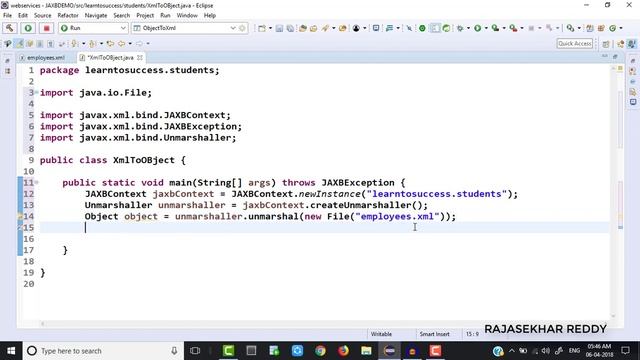Screen dimensions: 640x360
Task: Select the active Java perspective icon
Action: tap(631, 44)
